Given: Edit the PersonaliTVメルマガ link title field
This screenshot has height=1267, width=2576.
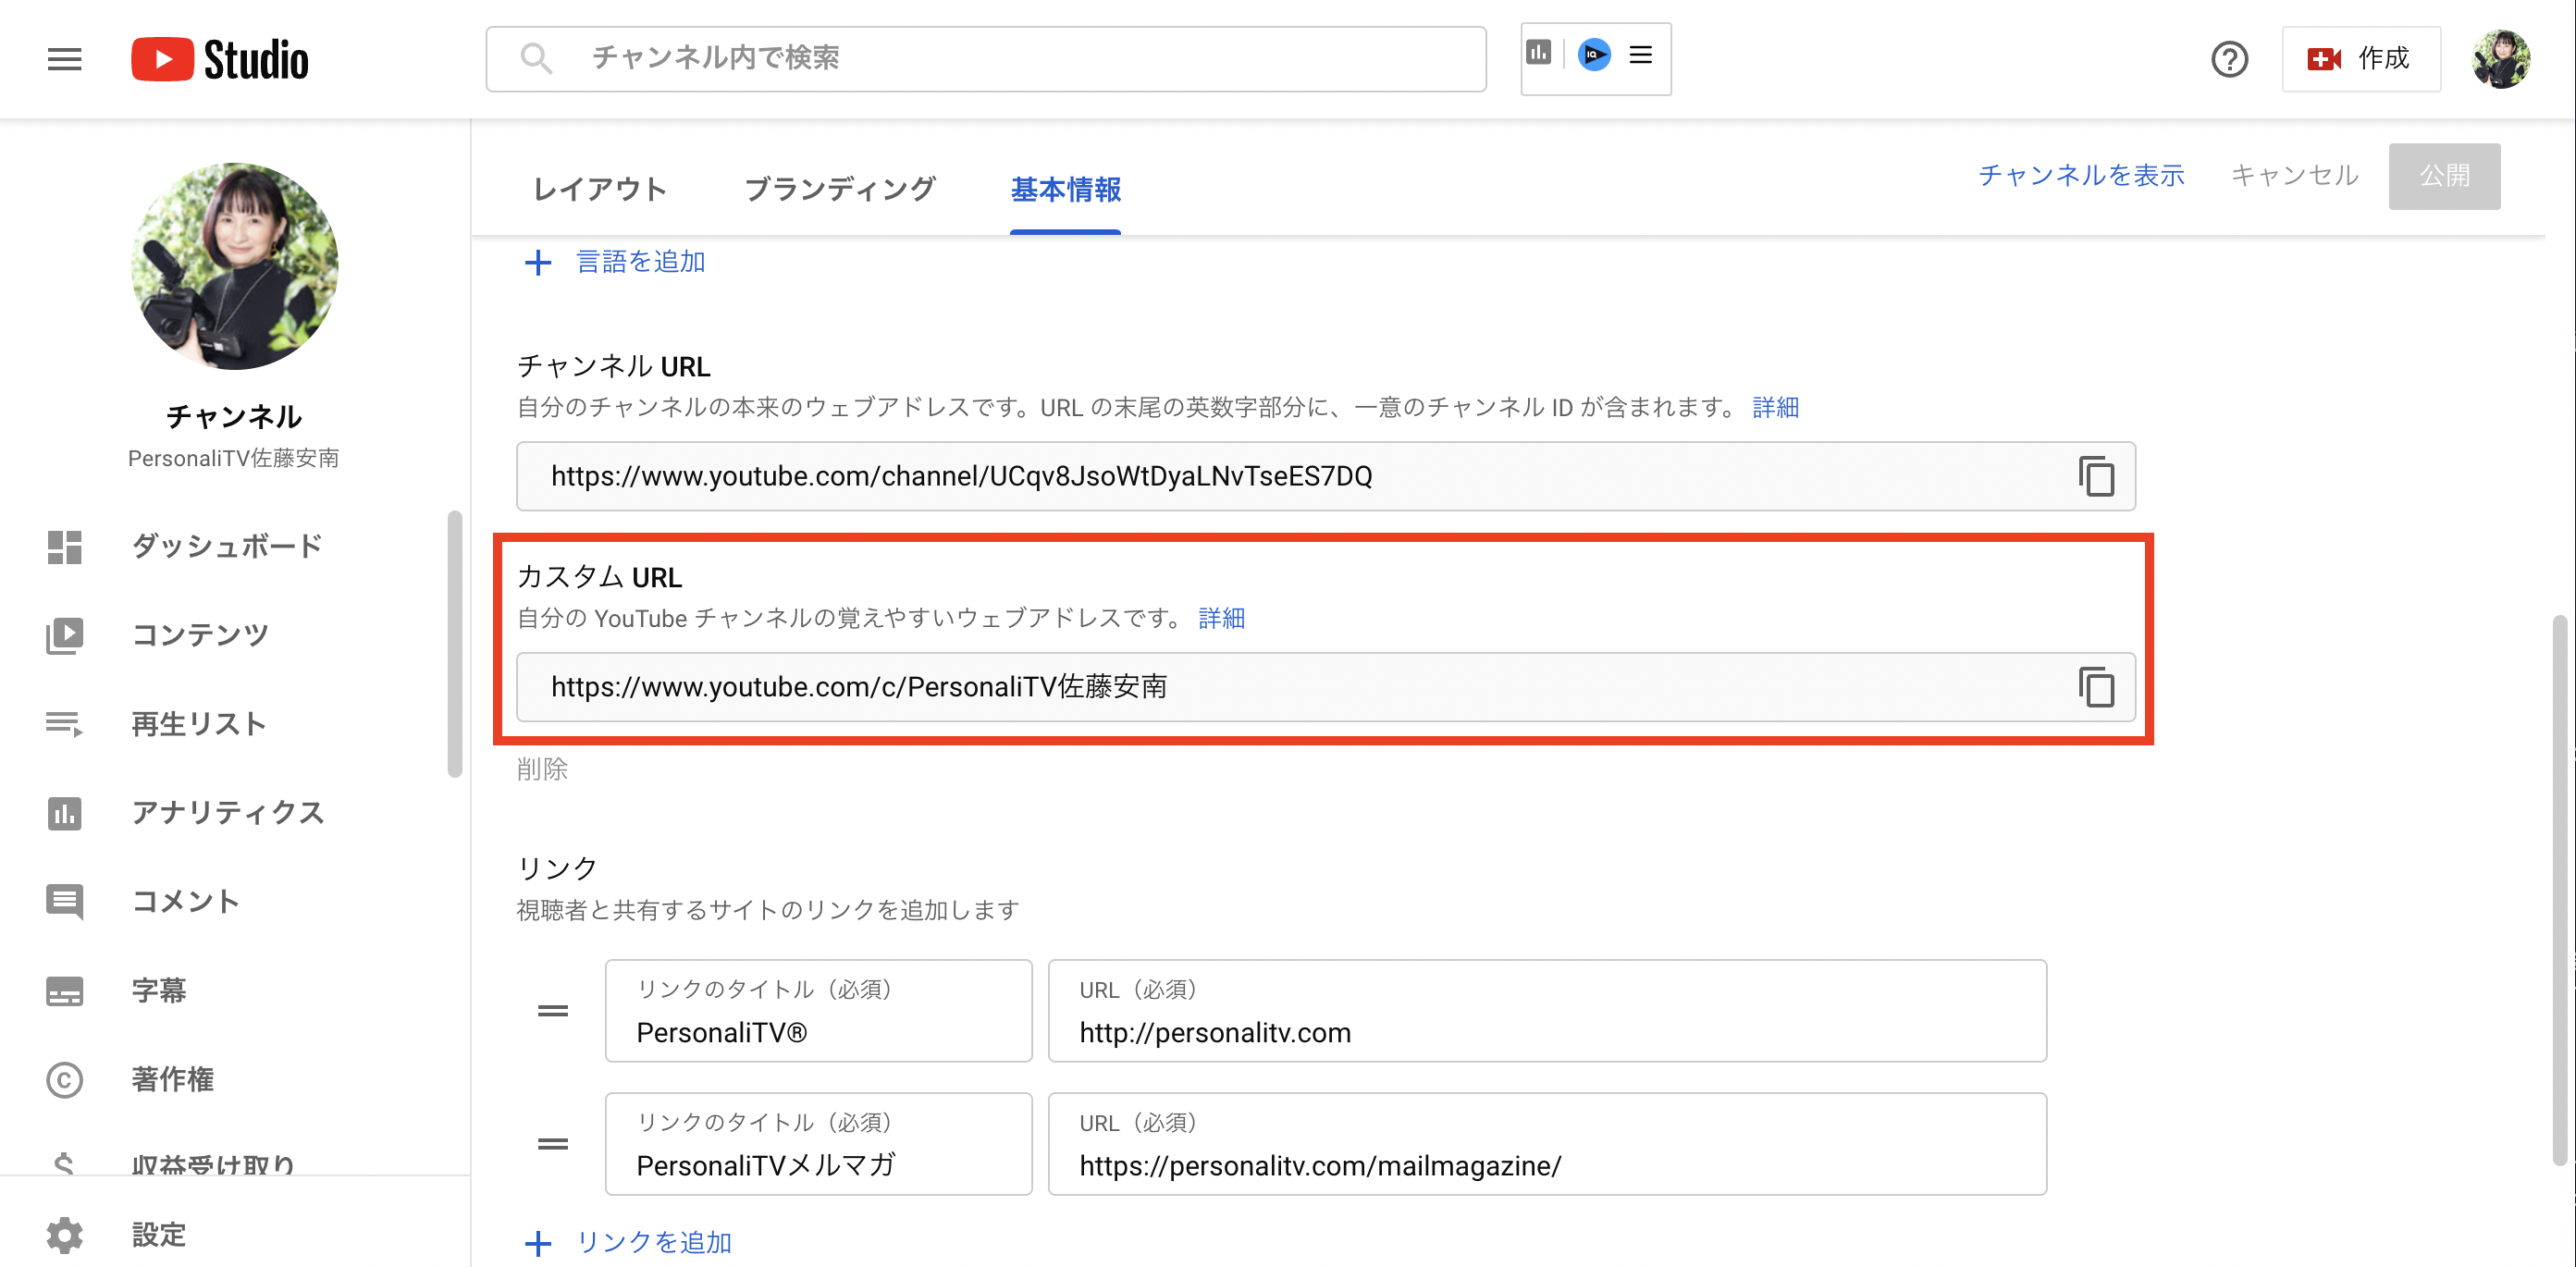Looking at the screenshot, I should point(818,1144).
